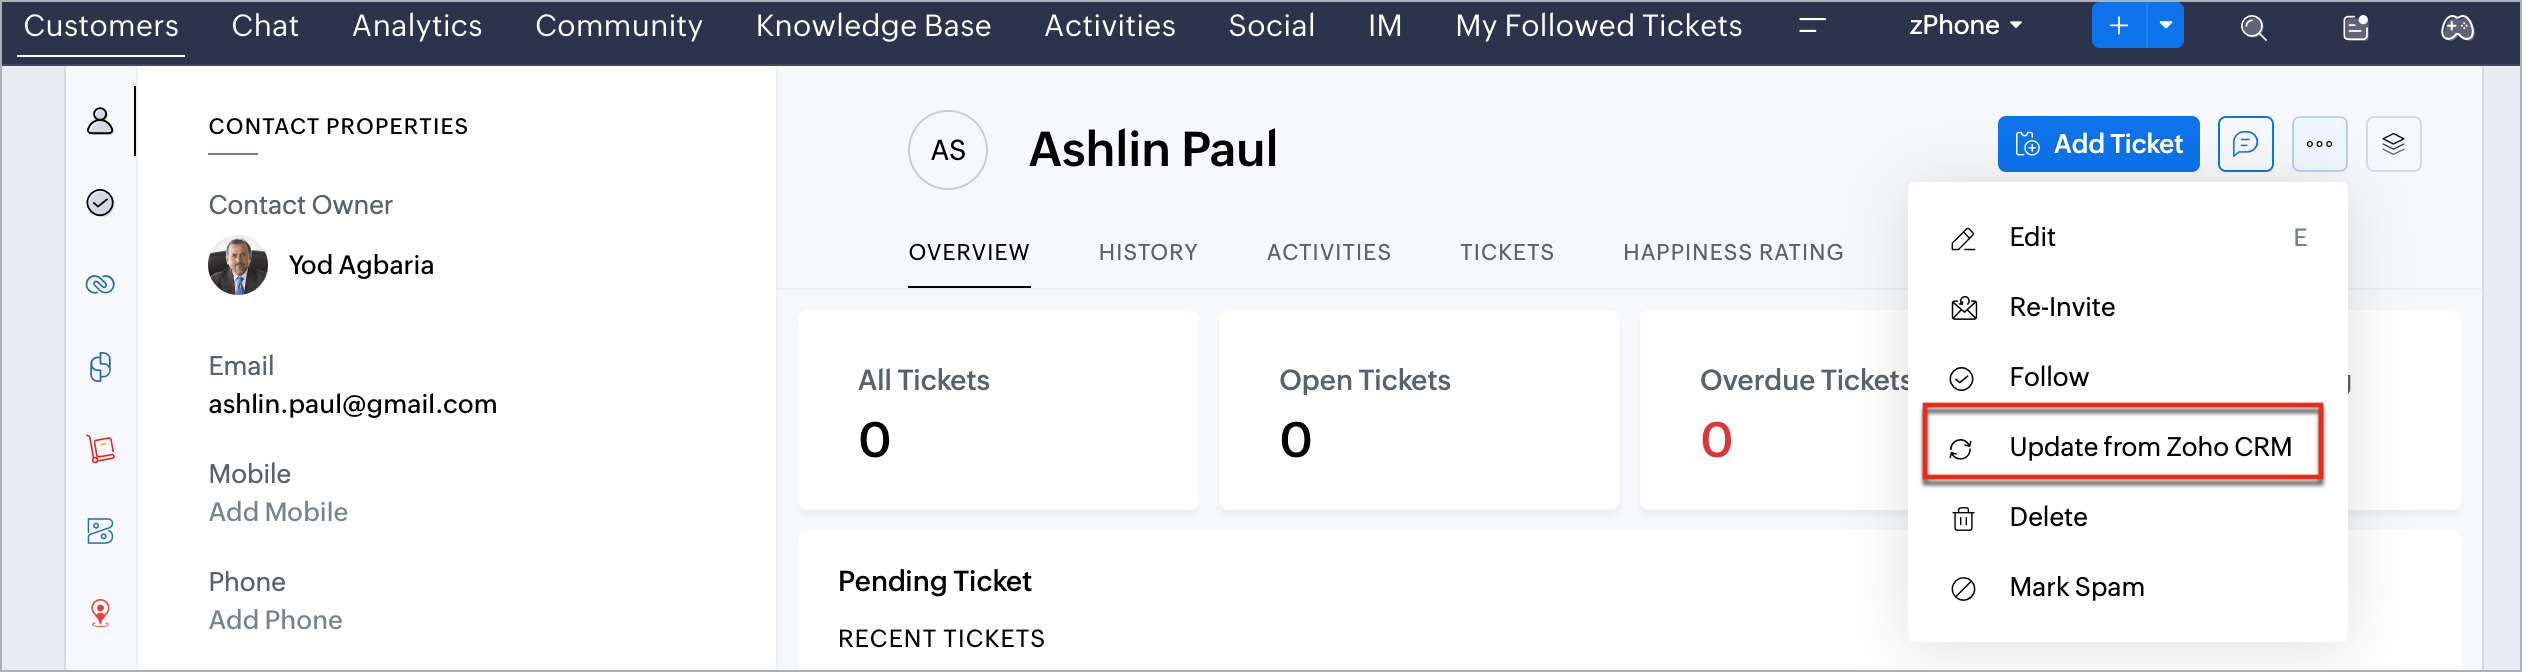The image size is (2522, 672).
Task: Click the red location pin sidebar icon
Action: pyautogui.click(x=100, y=613)
